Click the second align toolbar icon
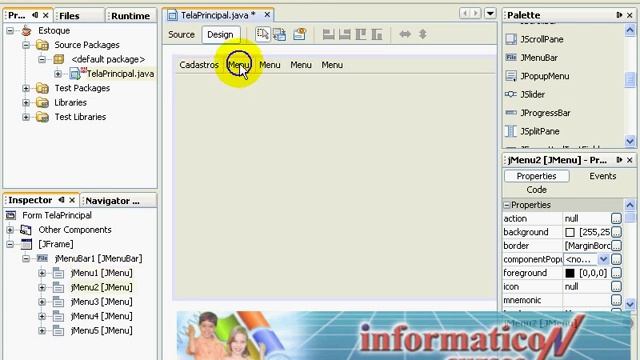 [x=344, y=34]
